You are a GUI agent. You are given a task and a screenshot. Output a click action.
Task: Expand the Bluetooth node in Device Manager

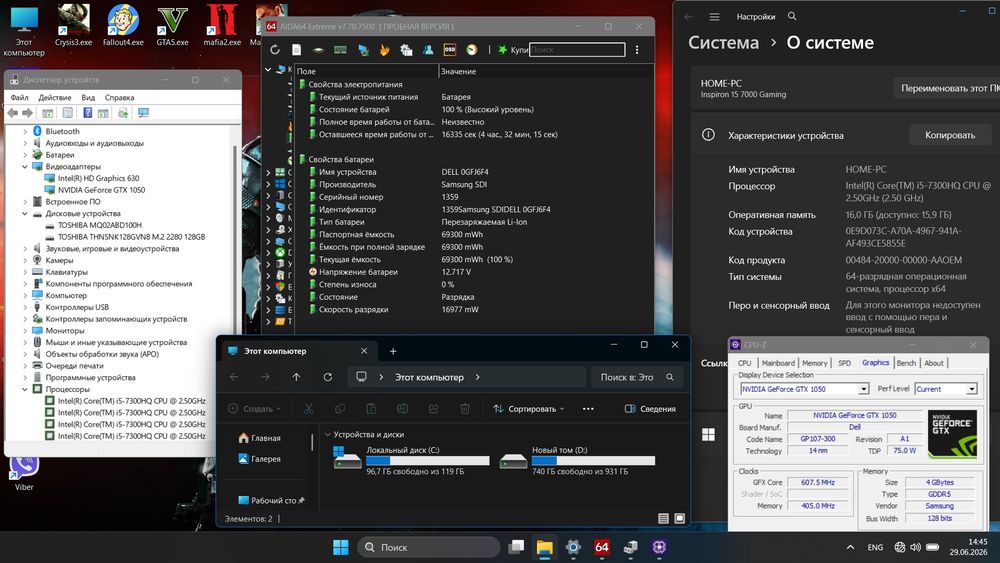coord(25,131)
